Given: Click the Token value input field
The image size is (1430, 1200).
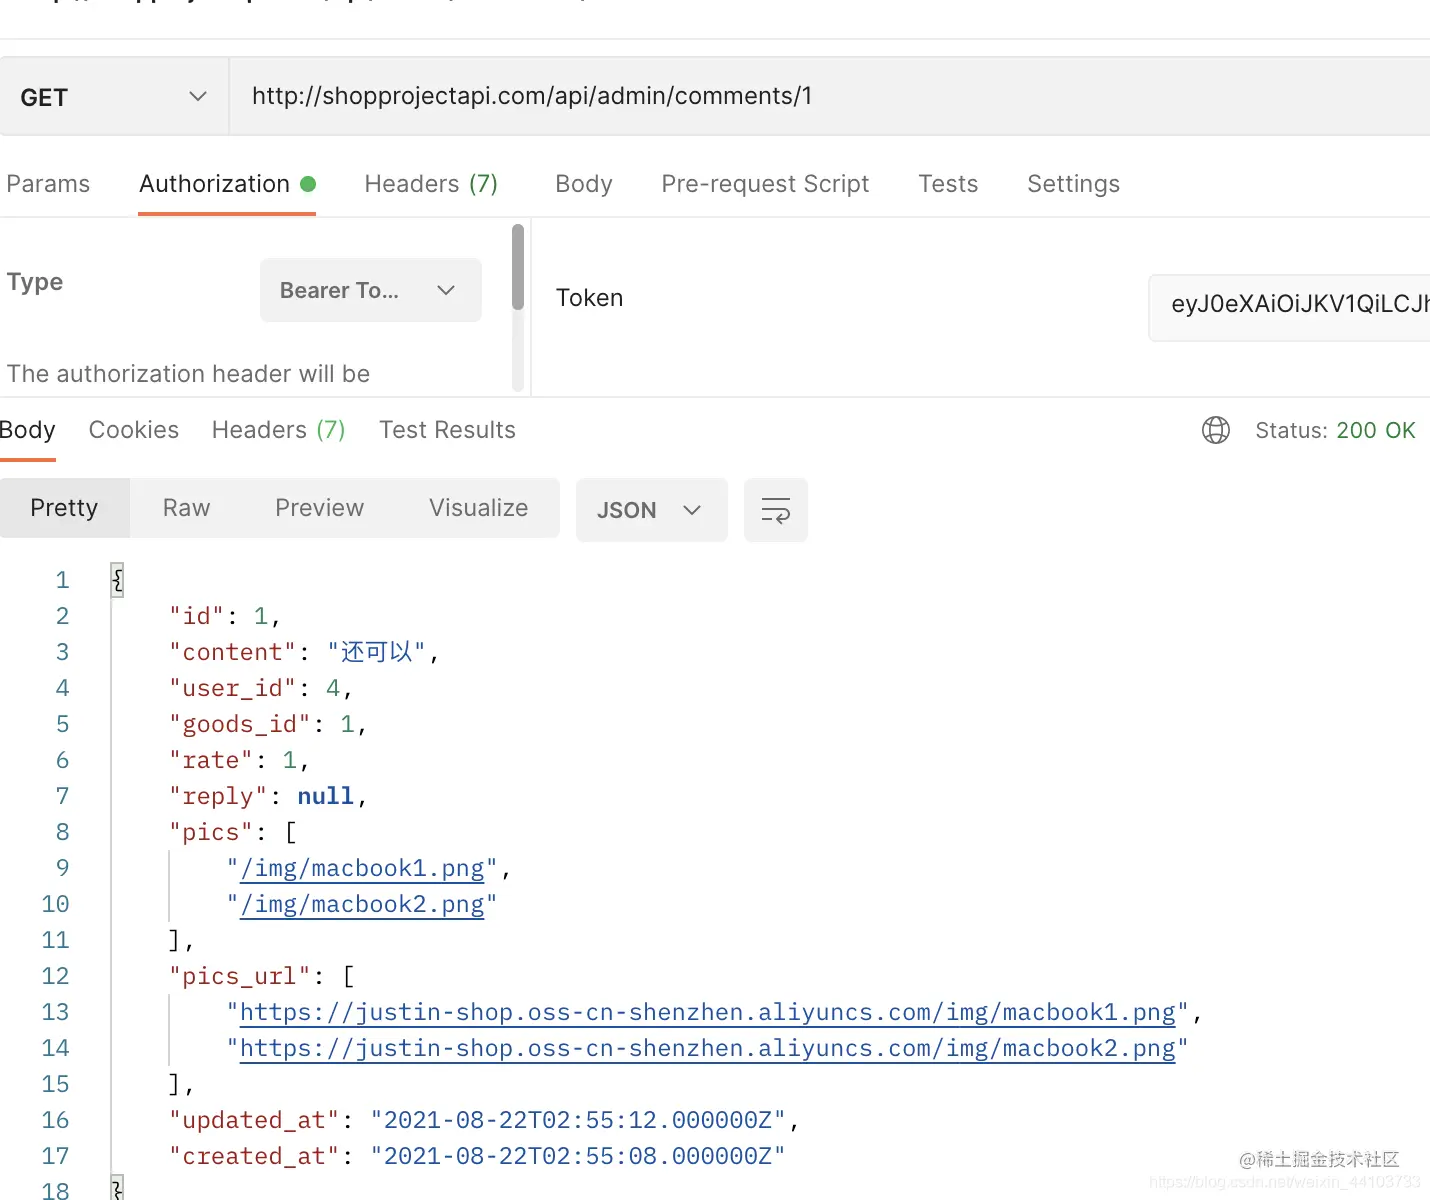Looking at the screenshot, I should click(x=1290, y=308).
